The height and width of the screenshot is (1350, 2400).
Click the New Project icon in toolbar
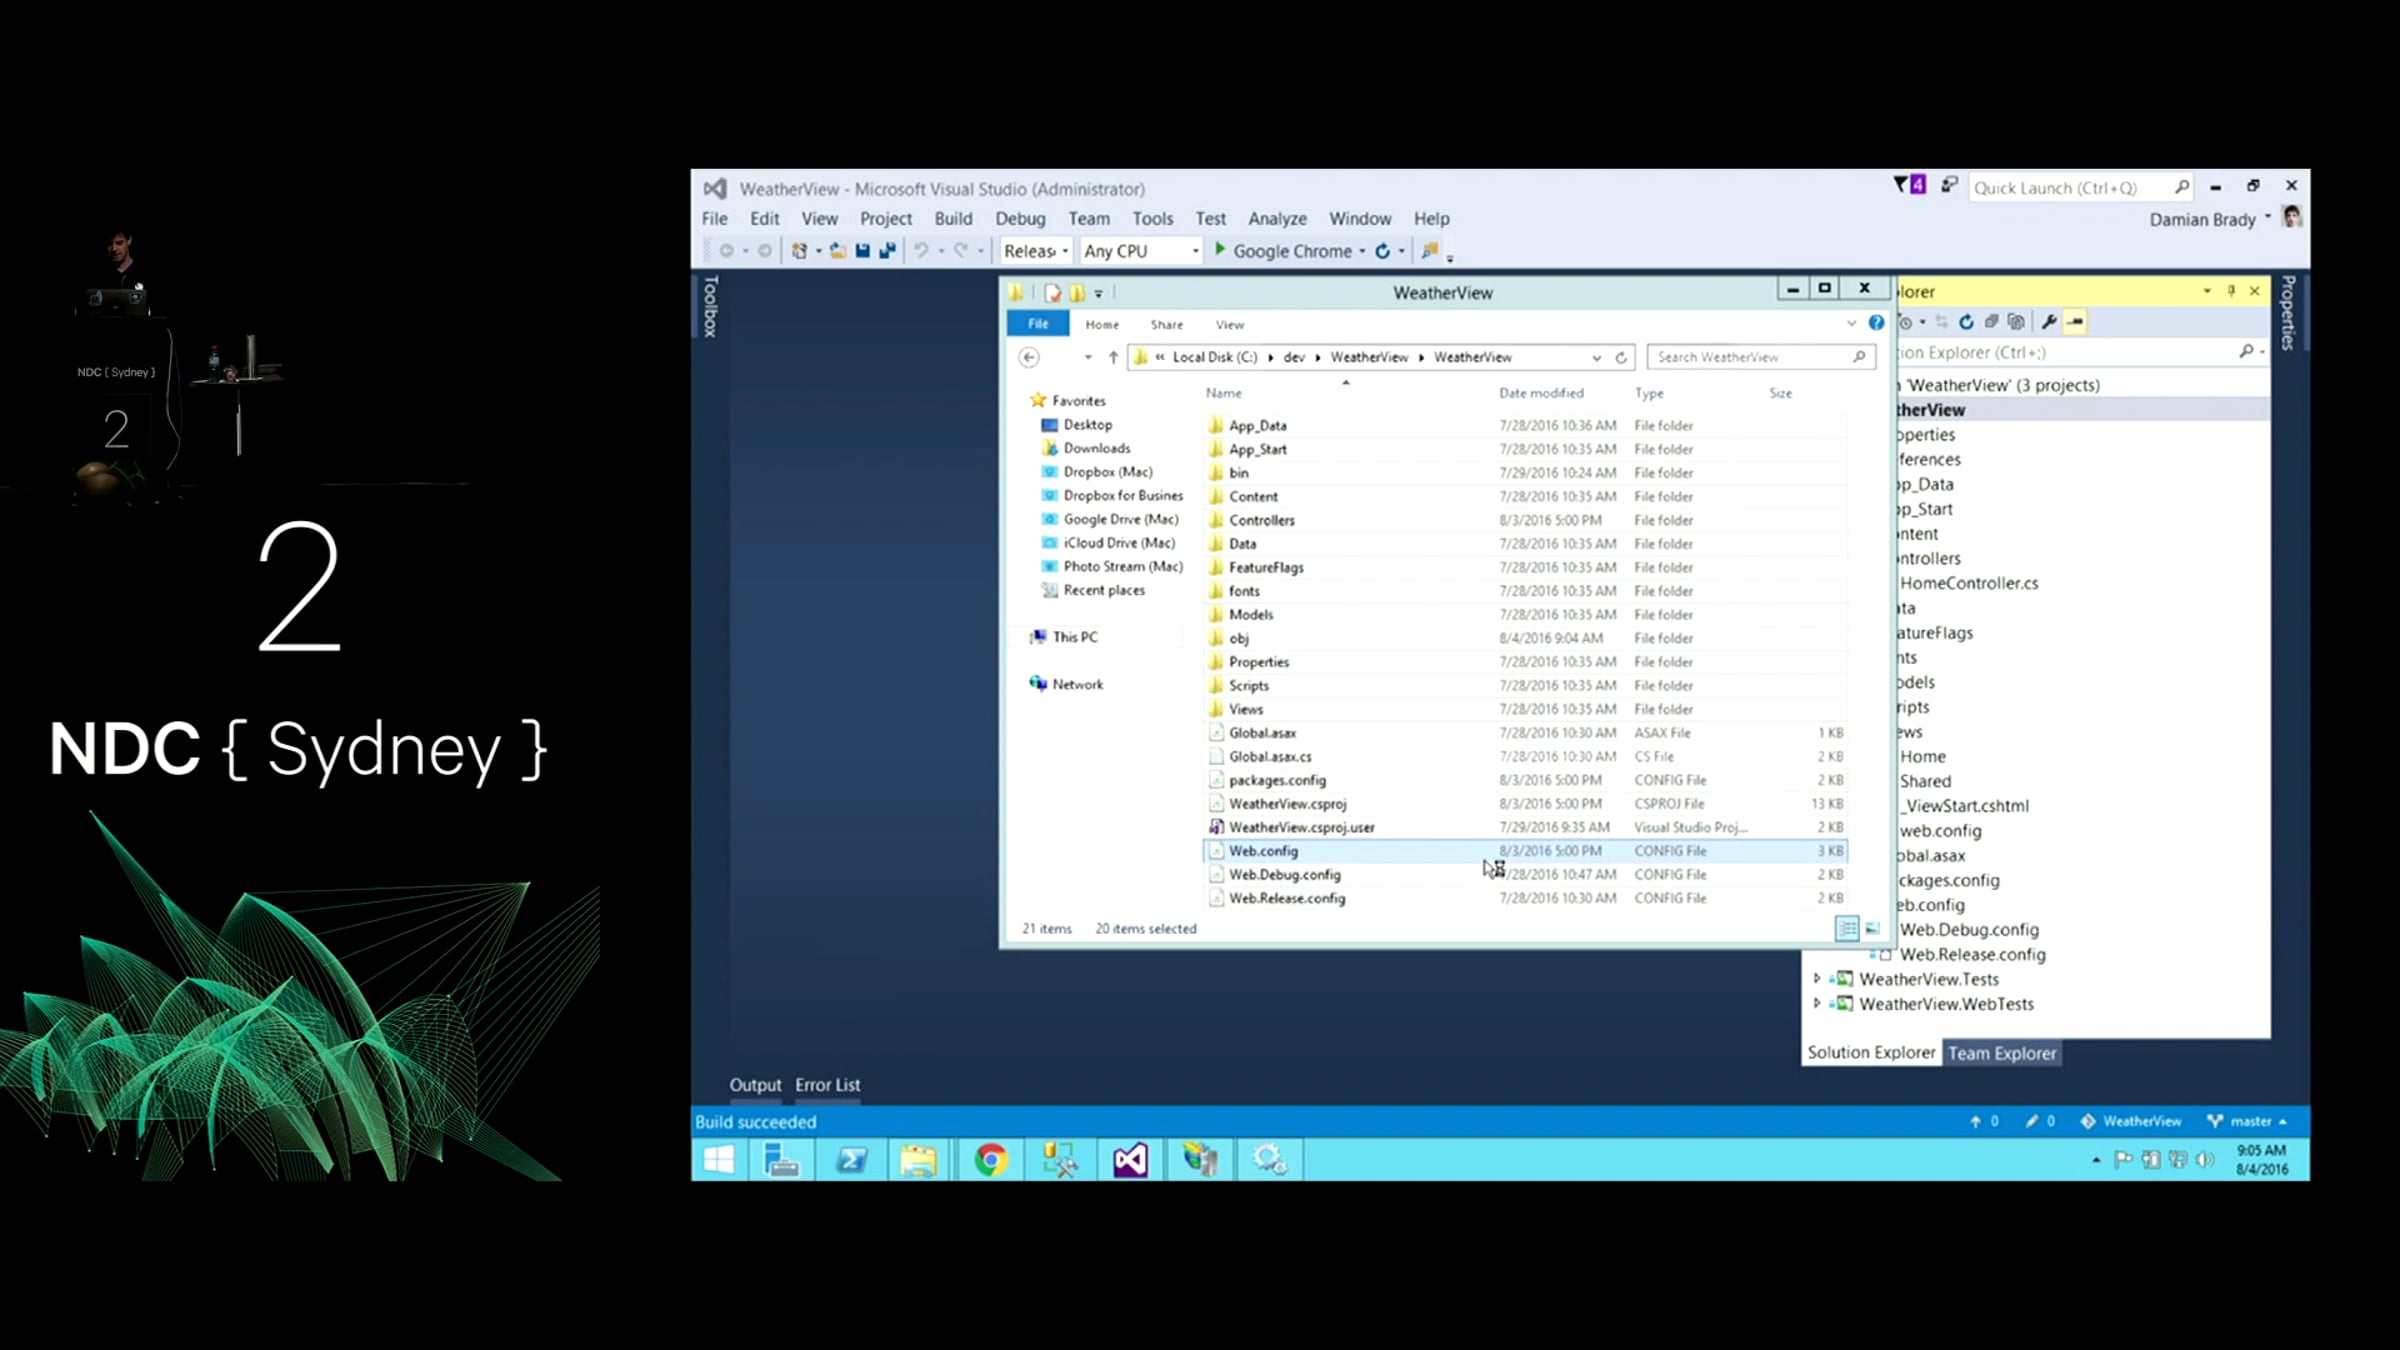799,251
